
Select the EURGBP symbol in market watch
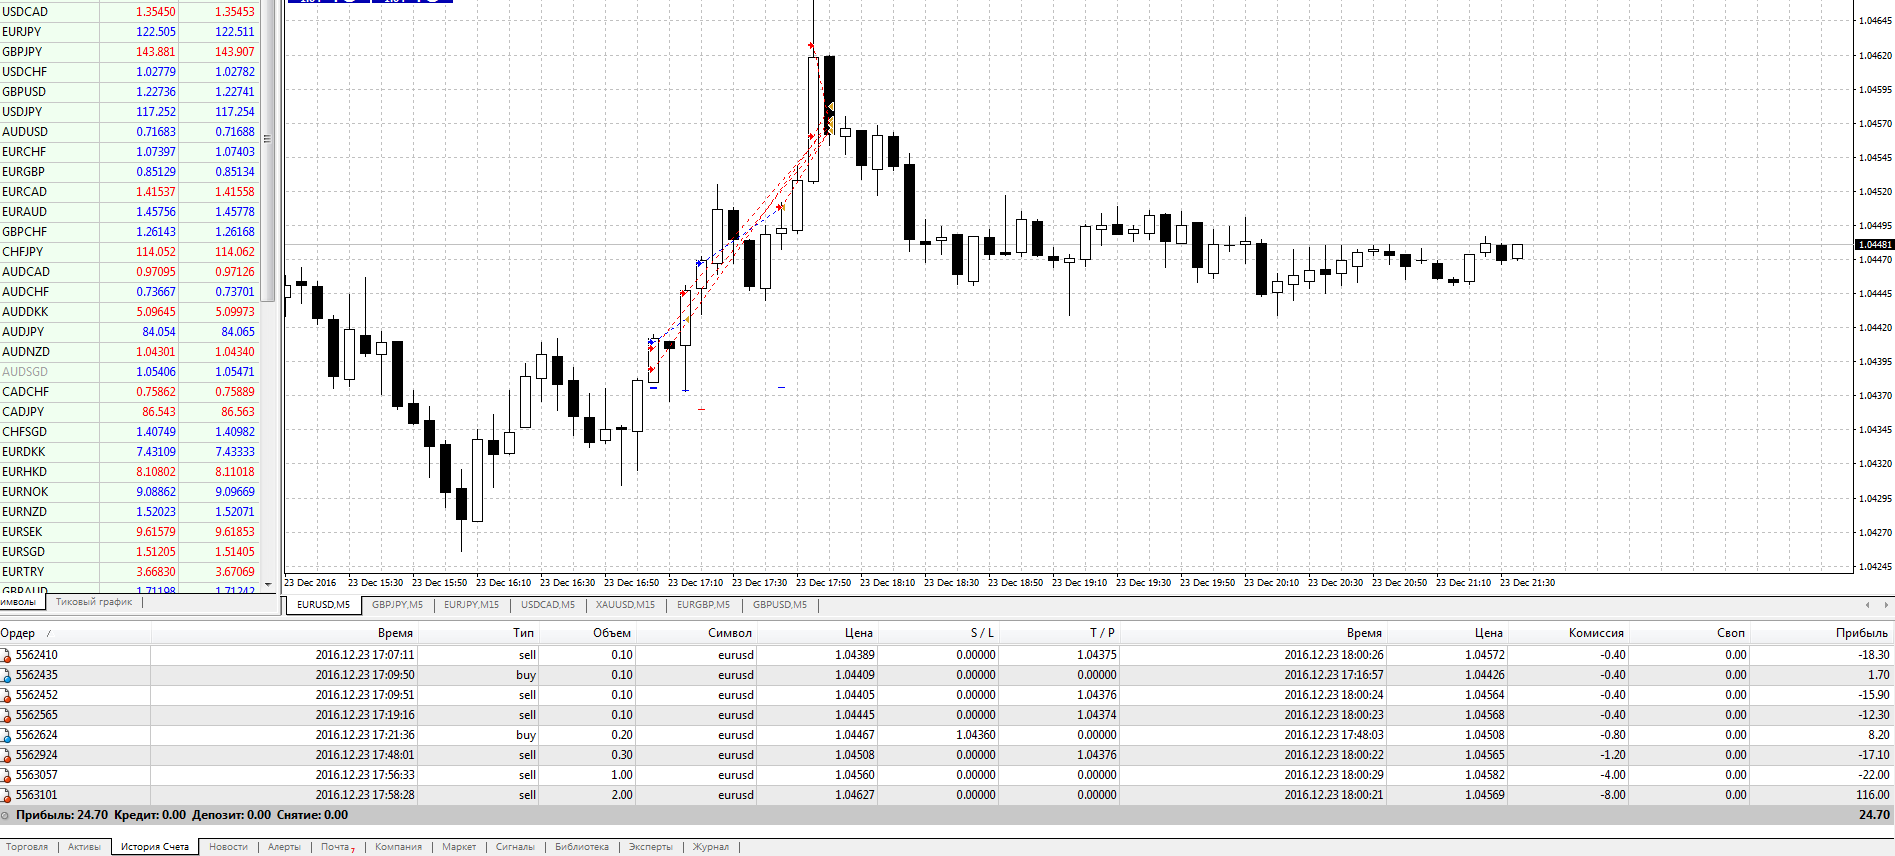pos(24,172)
